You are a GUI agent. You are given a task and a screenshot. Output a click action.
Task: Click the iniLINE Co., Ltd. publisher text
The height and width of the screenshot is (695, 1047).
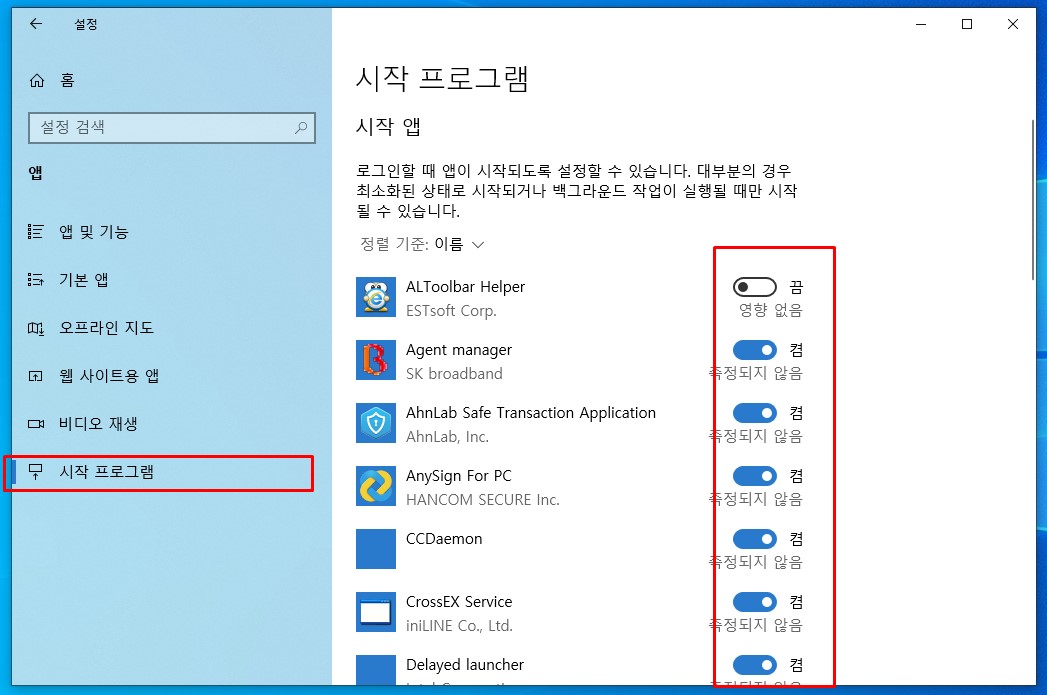point(459,626)
